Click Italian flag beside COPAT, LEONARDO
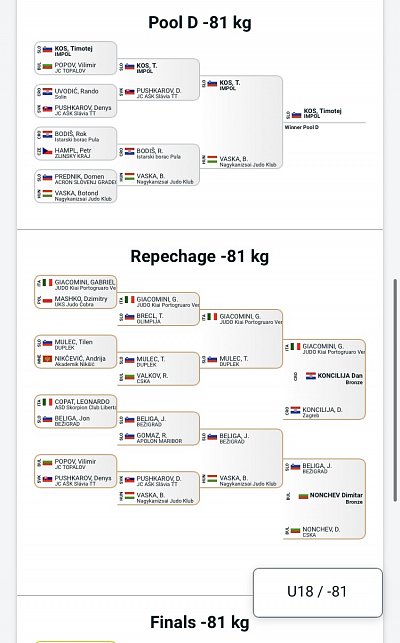 [x=48, y=402]
